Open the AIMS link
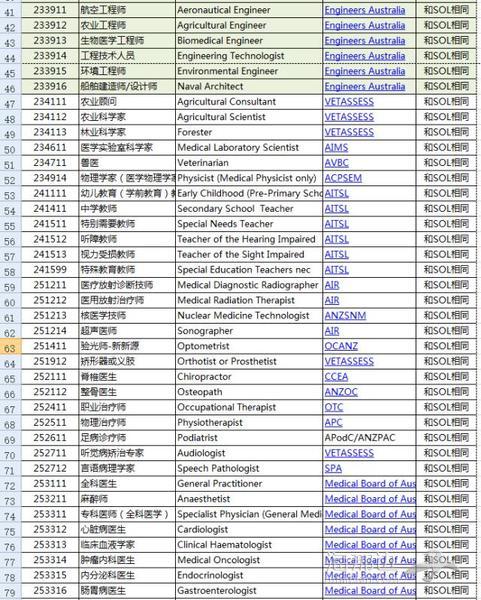This screenshot has height=600, width=481. coord(336,148)
